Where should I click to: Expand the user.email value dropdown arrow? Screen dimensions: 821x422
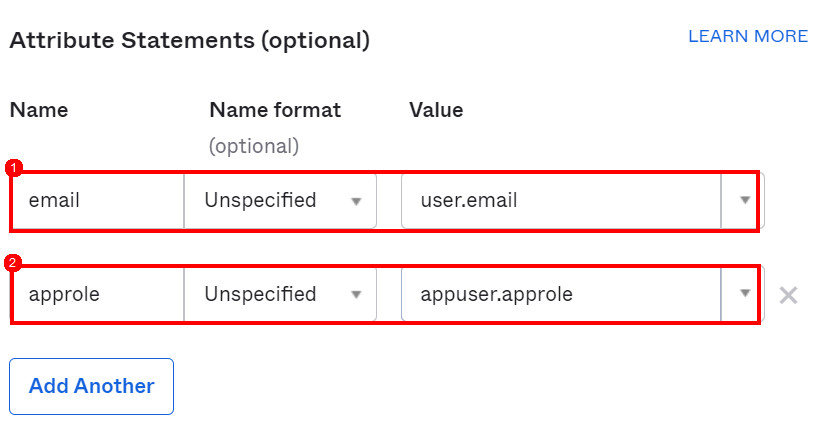coord(744,200)
